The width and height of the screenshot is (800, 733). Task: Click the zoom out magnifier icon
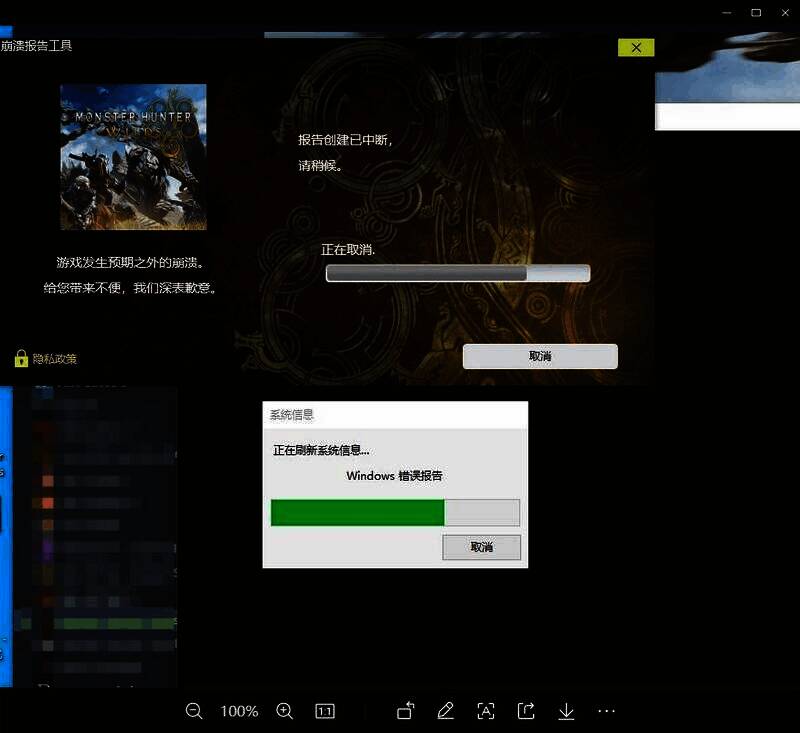tap(194, 711)
